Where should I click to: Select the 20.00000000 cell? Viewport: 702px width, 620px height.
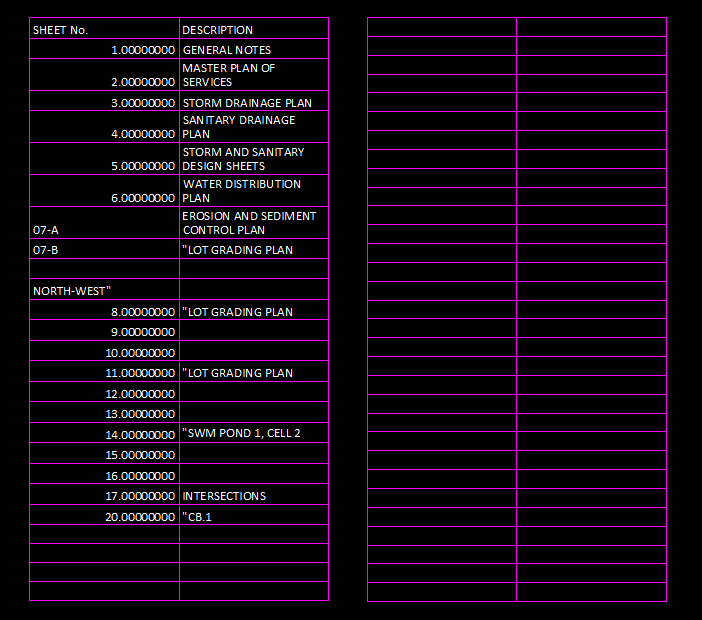[104, 515]
